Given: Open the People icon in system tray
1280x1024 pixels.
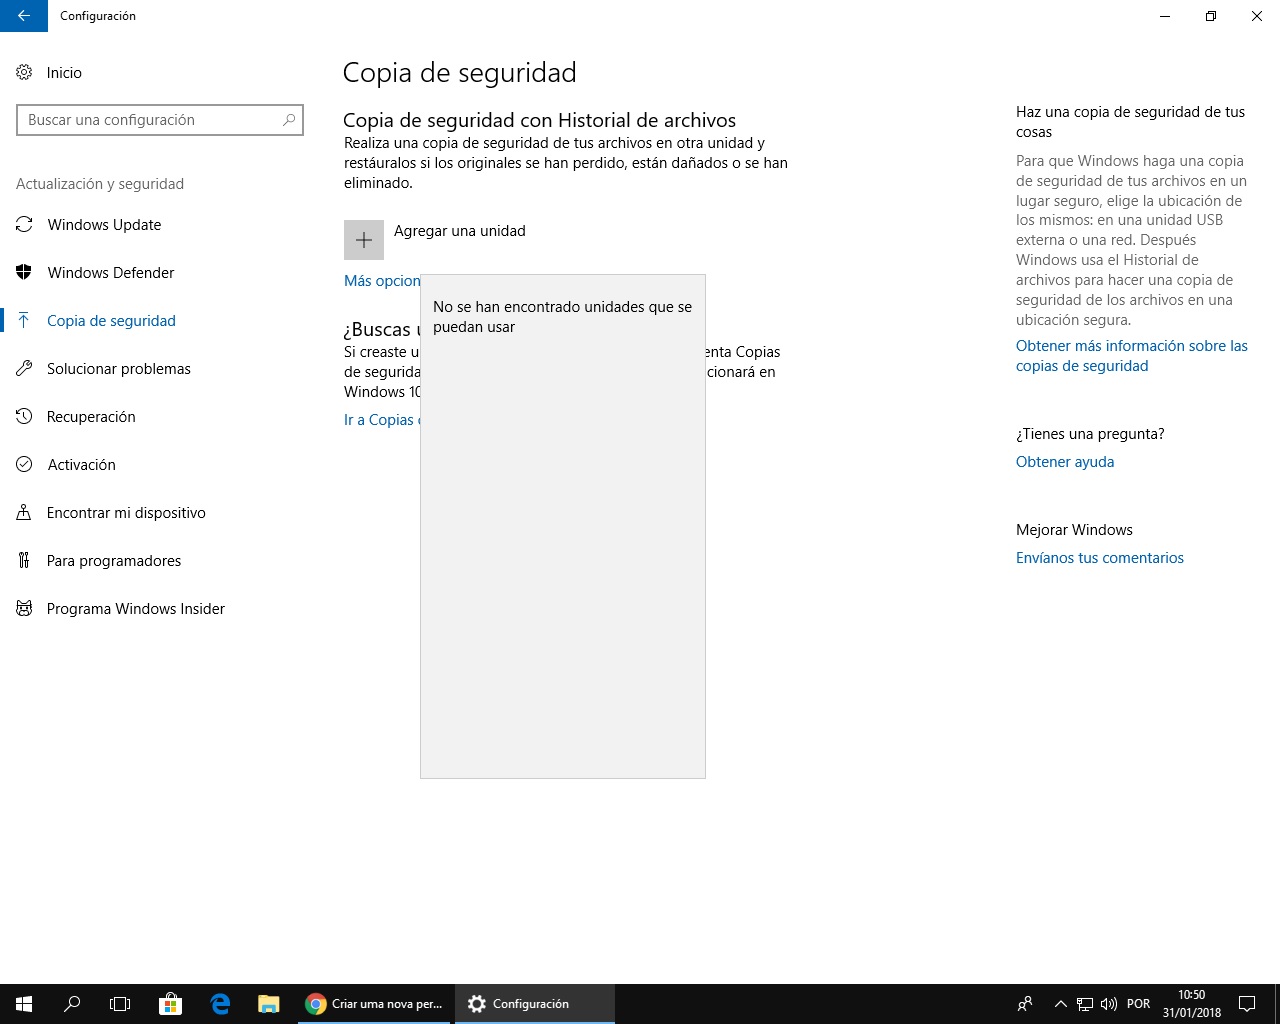Looking at the screenshot, I should (x=1025, y=1004).
